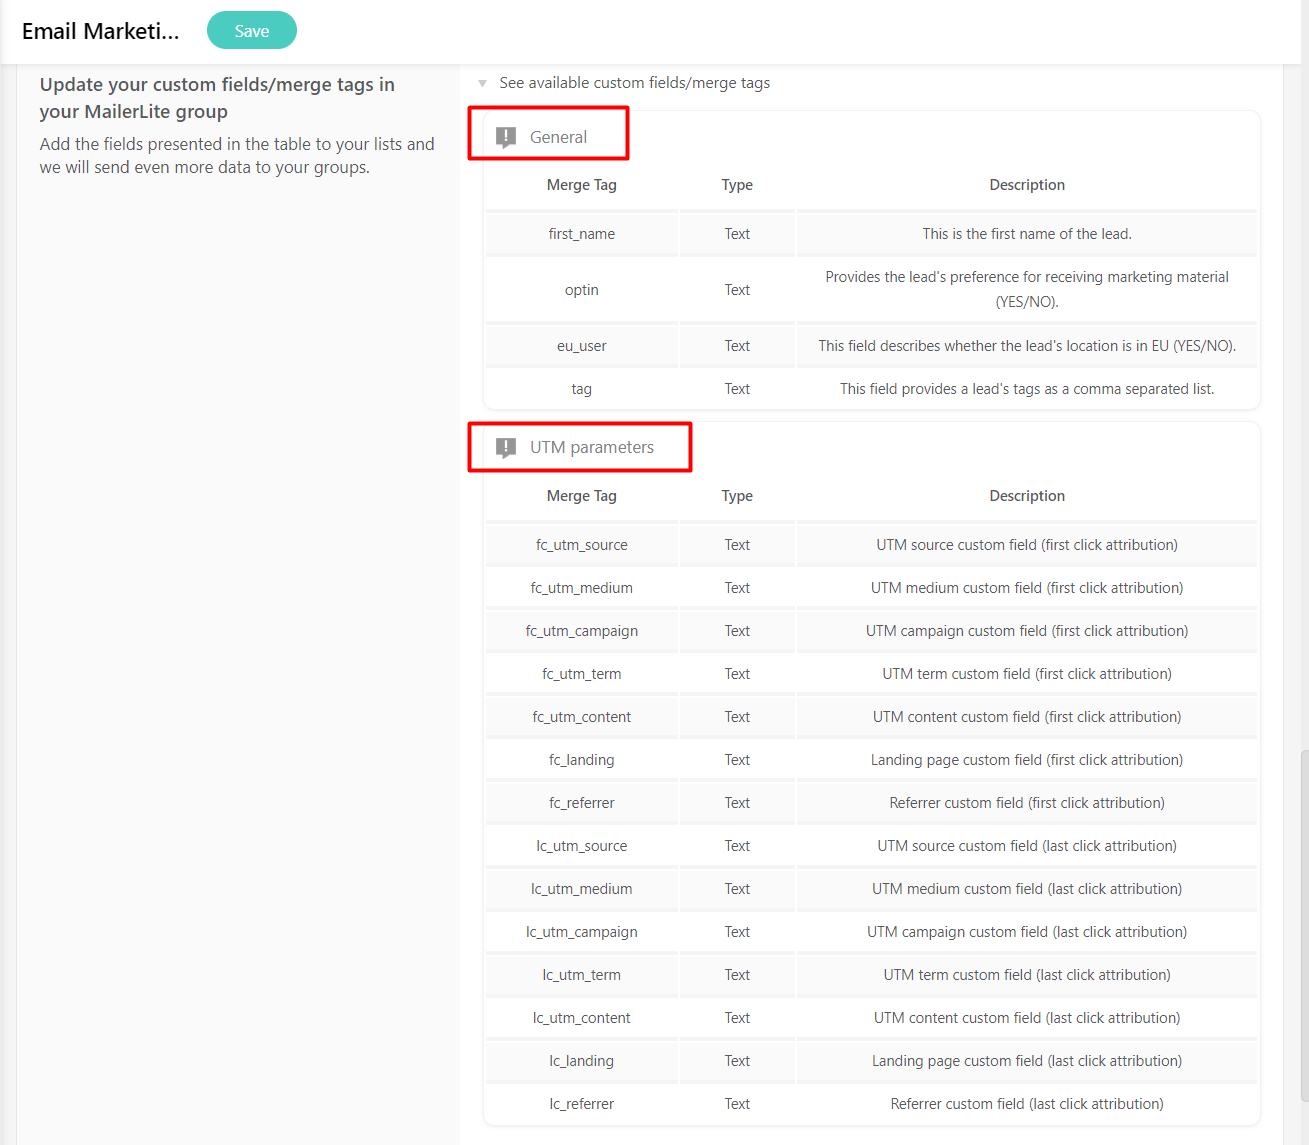The image size is (1309, 1145).
Task: Click the Save button
Action: 251,30
